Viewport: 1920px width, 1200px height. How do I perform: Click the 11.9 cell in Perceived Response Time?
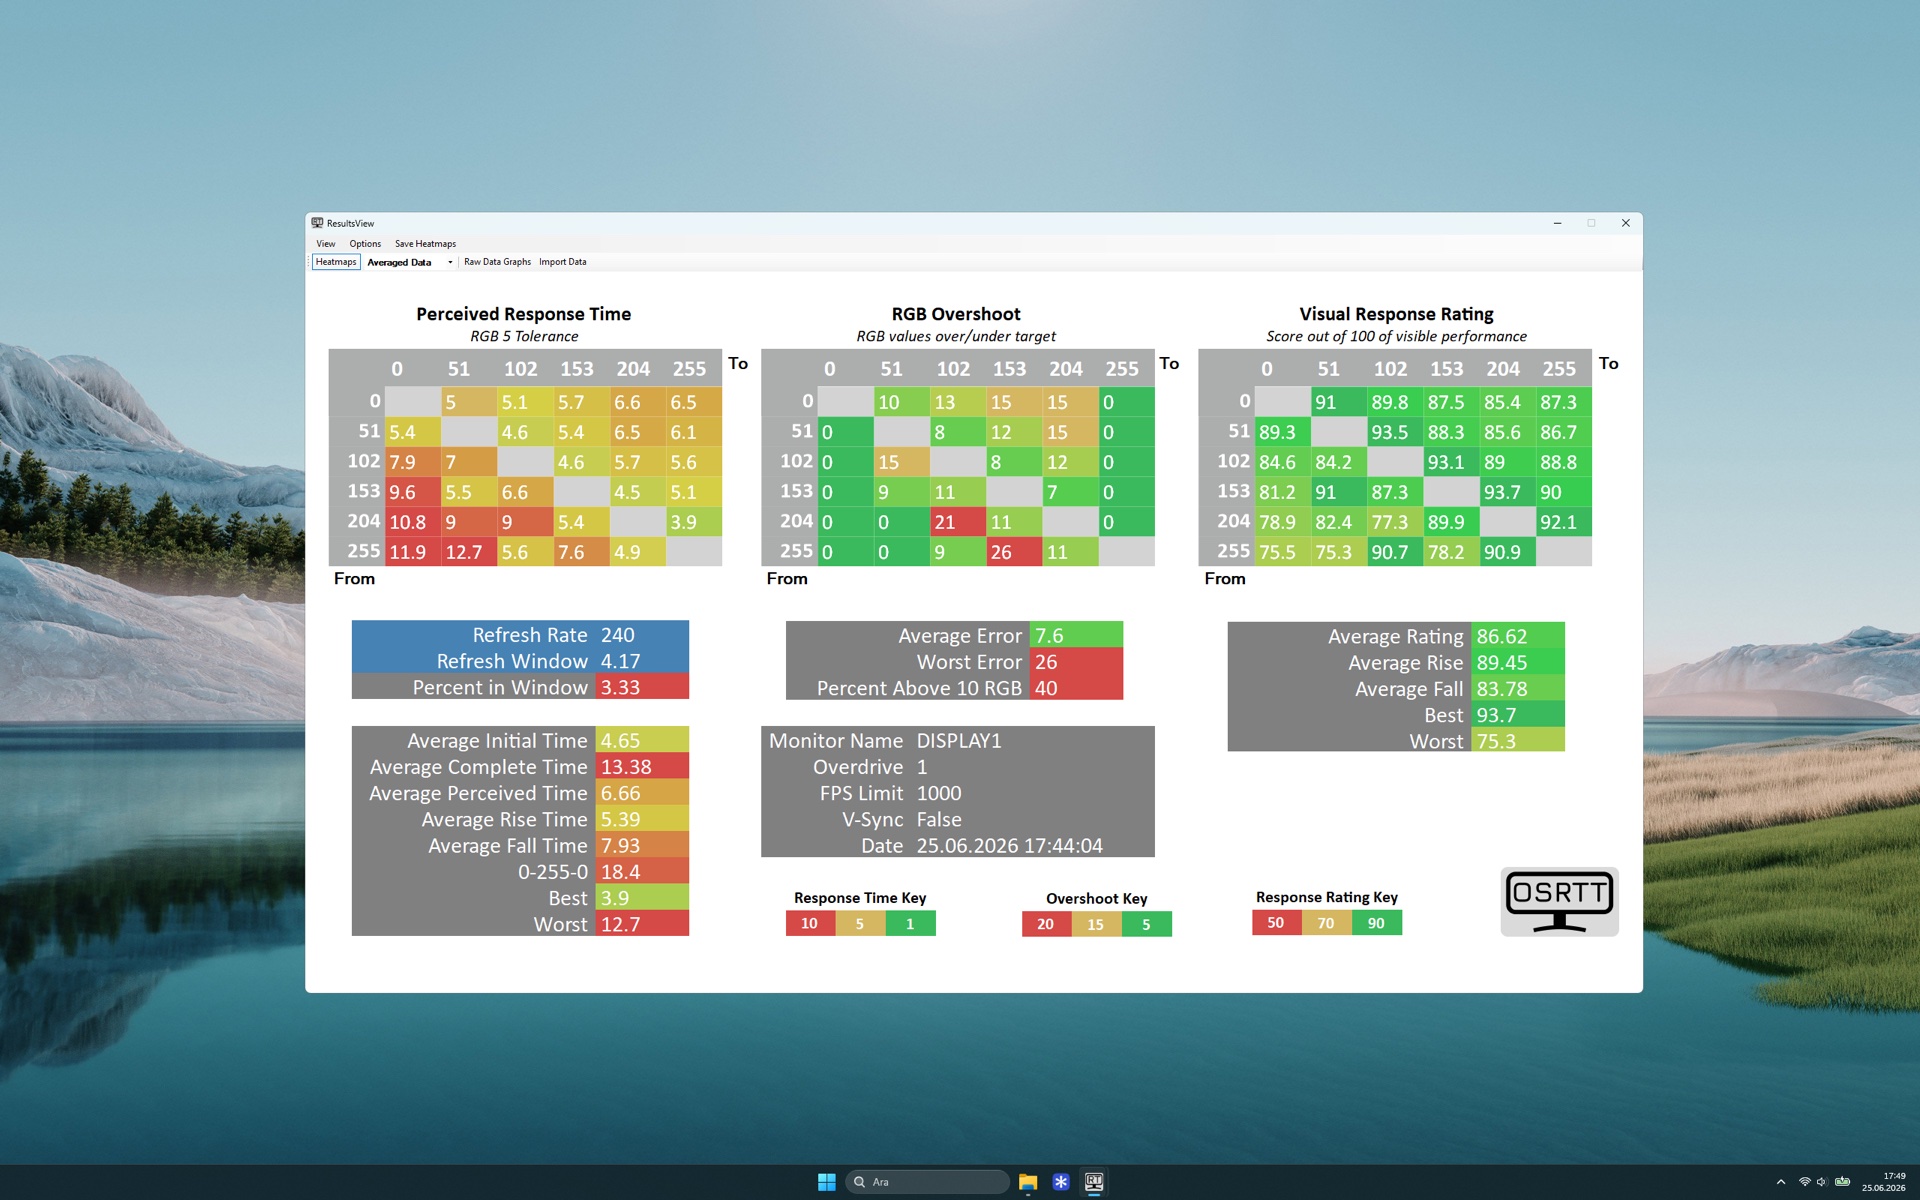tap(413, 552)
